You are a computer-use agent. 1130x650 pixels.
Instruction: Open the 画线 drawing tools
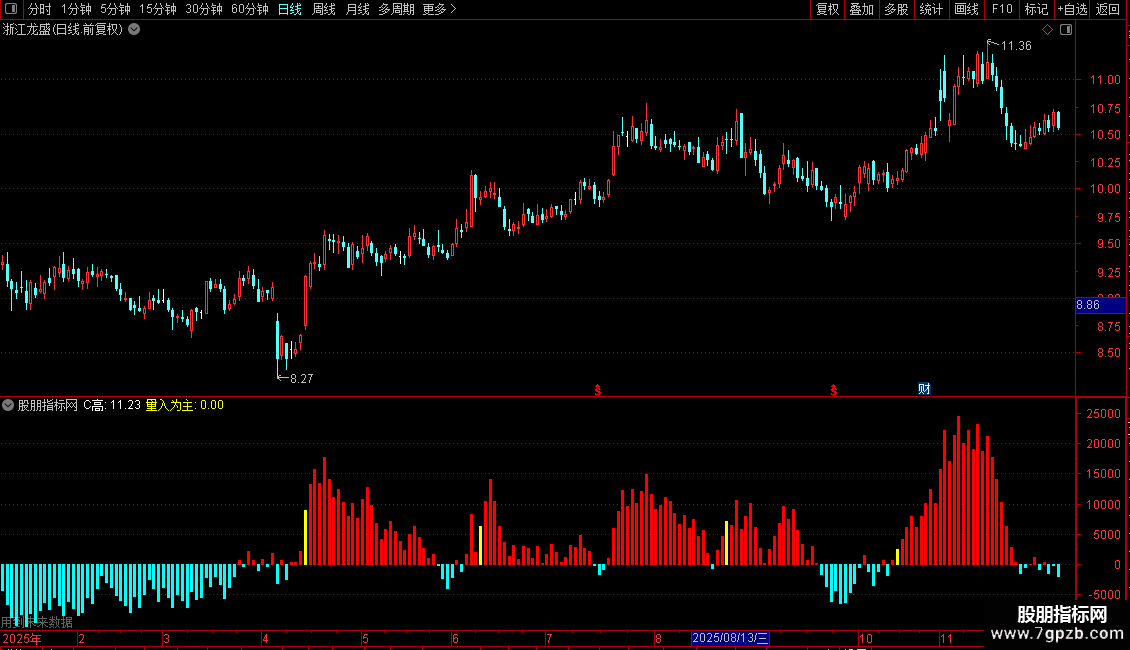coord(966,9)
